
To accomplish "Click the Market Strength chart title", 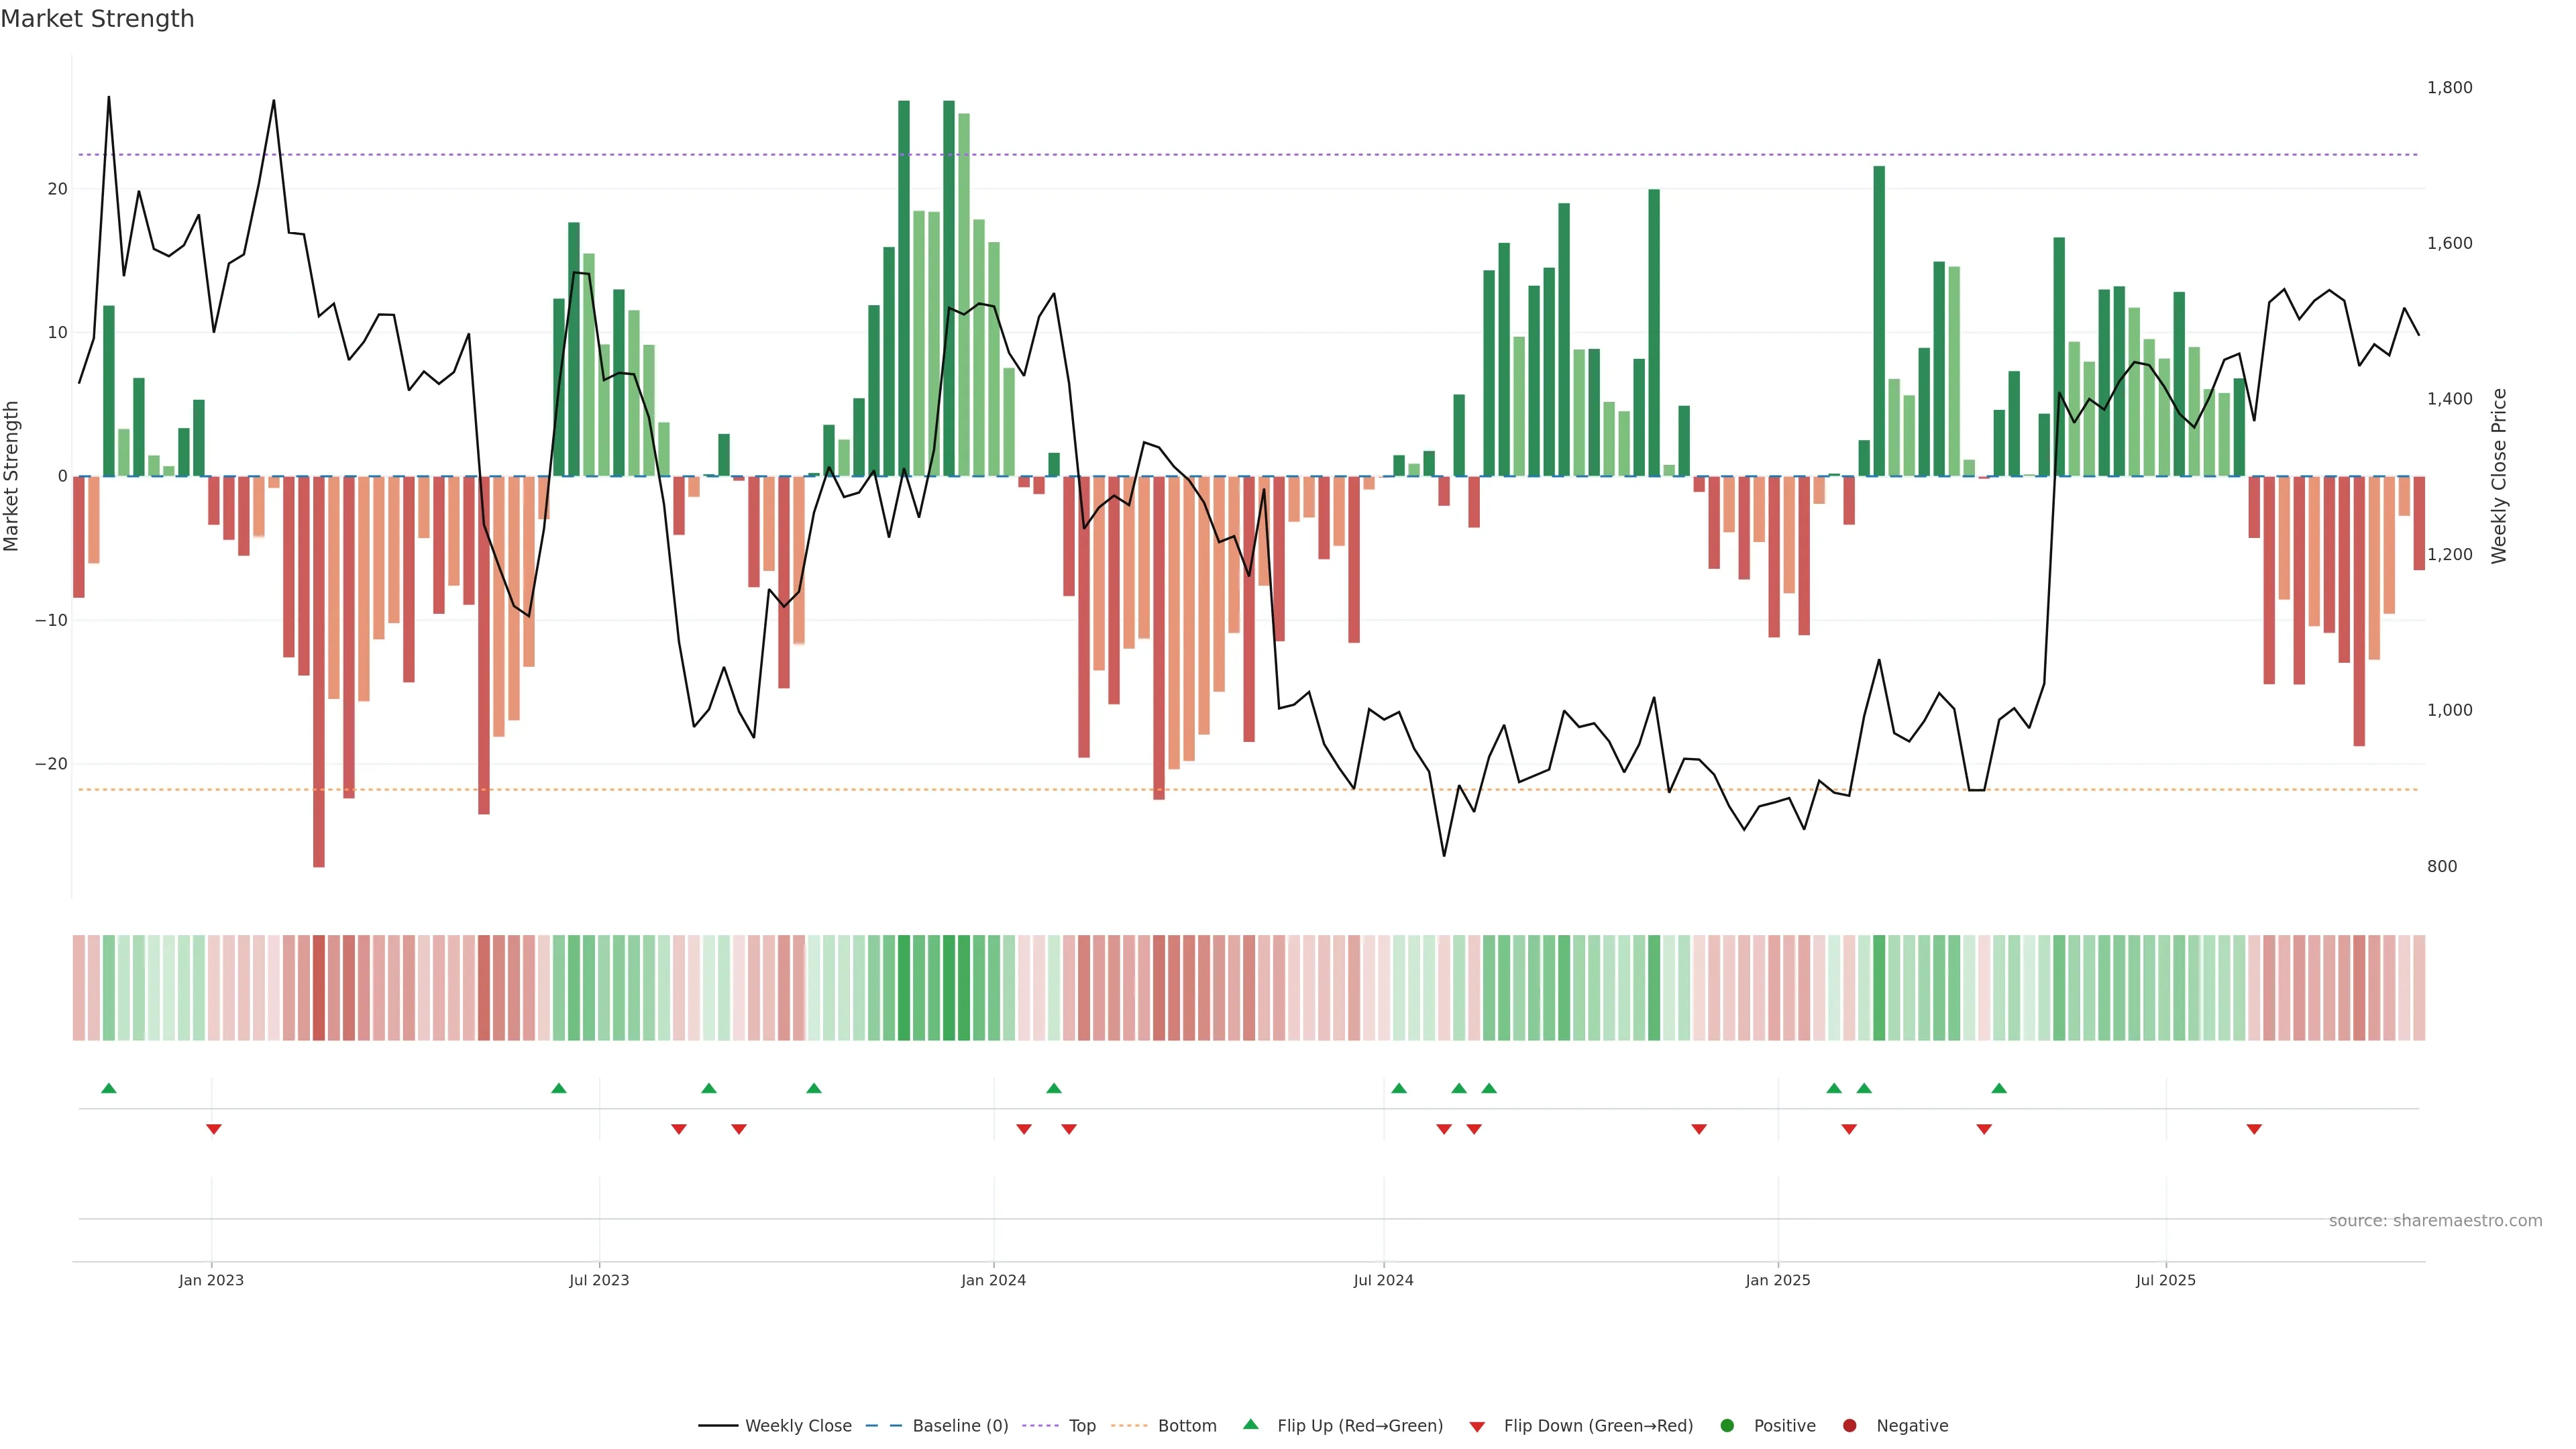I will (97, 19).
